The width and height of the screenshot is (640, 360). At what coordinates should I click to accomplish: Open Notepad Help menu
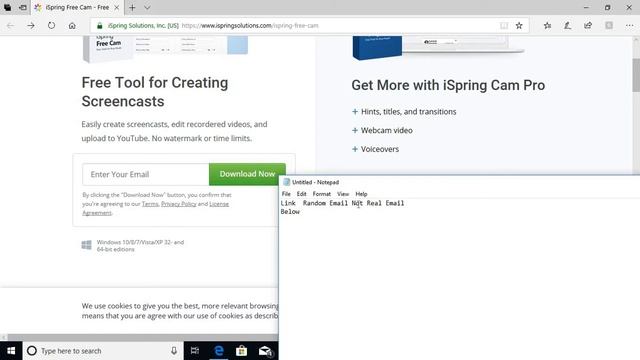pos(361,194)
